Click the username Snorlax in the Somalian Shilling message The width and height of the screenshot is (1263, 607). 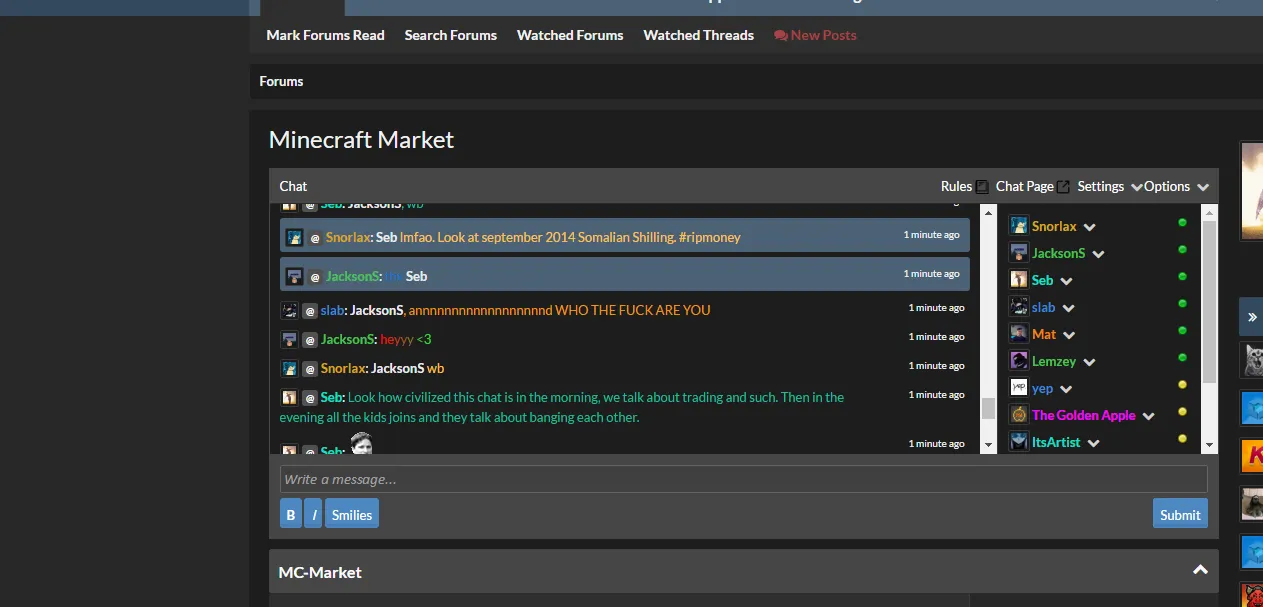348,238
